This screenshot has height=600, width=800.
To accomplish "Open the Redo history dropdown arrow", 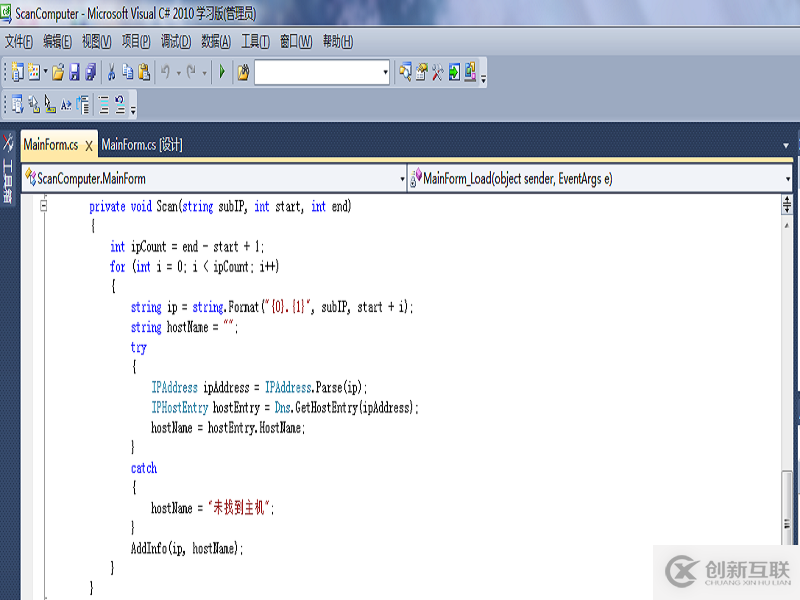I will [204, 73].
